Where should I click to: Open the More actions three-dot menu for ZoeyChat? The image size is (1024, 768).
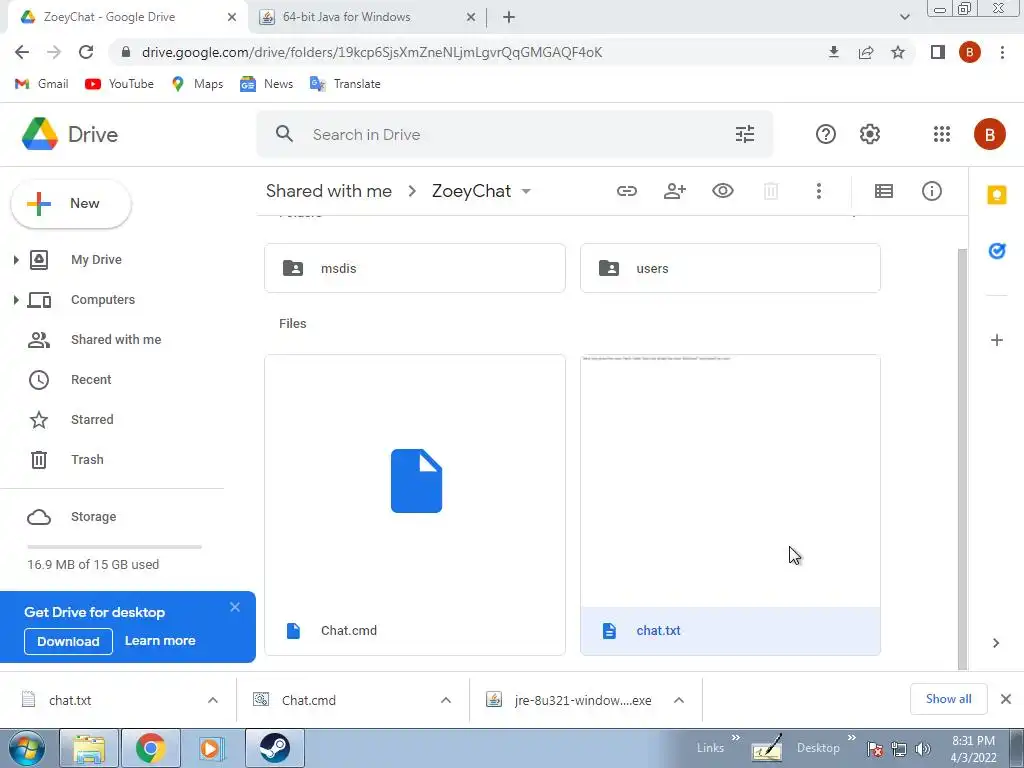[x=818, y=191]
